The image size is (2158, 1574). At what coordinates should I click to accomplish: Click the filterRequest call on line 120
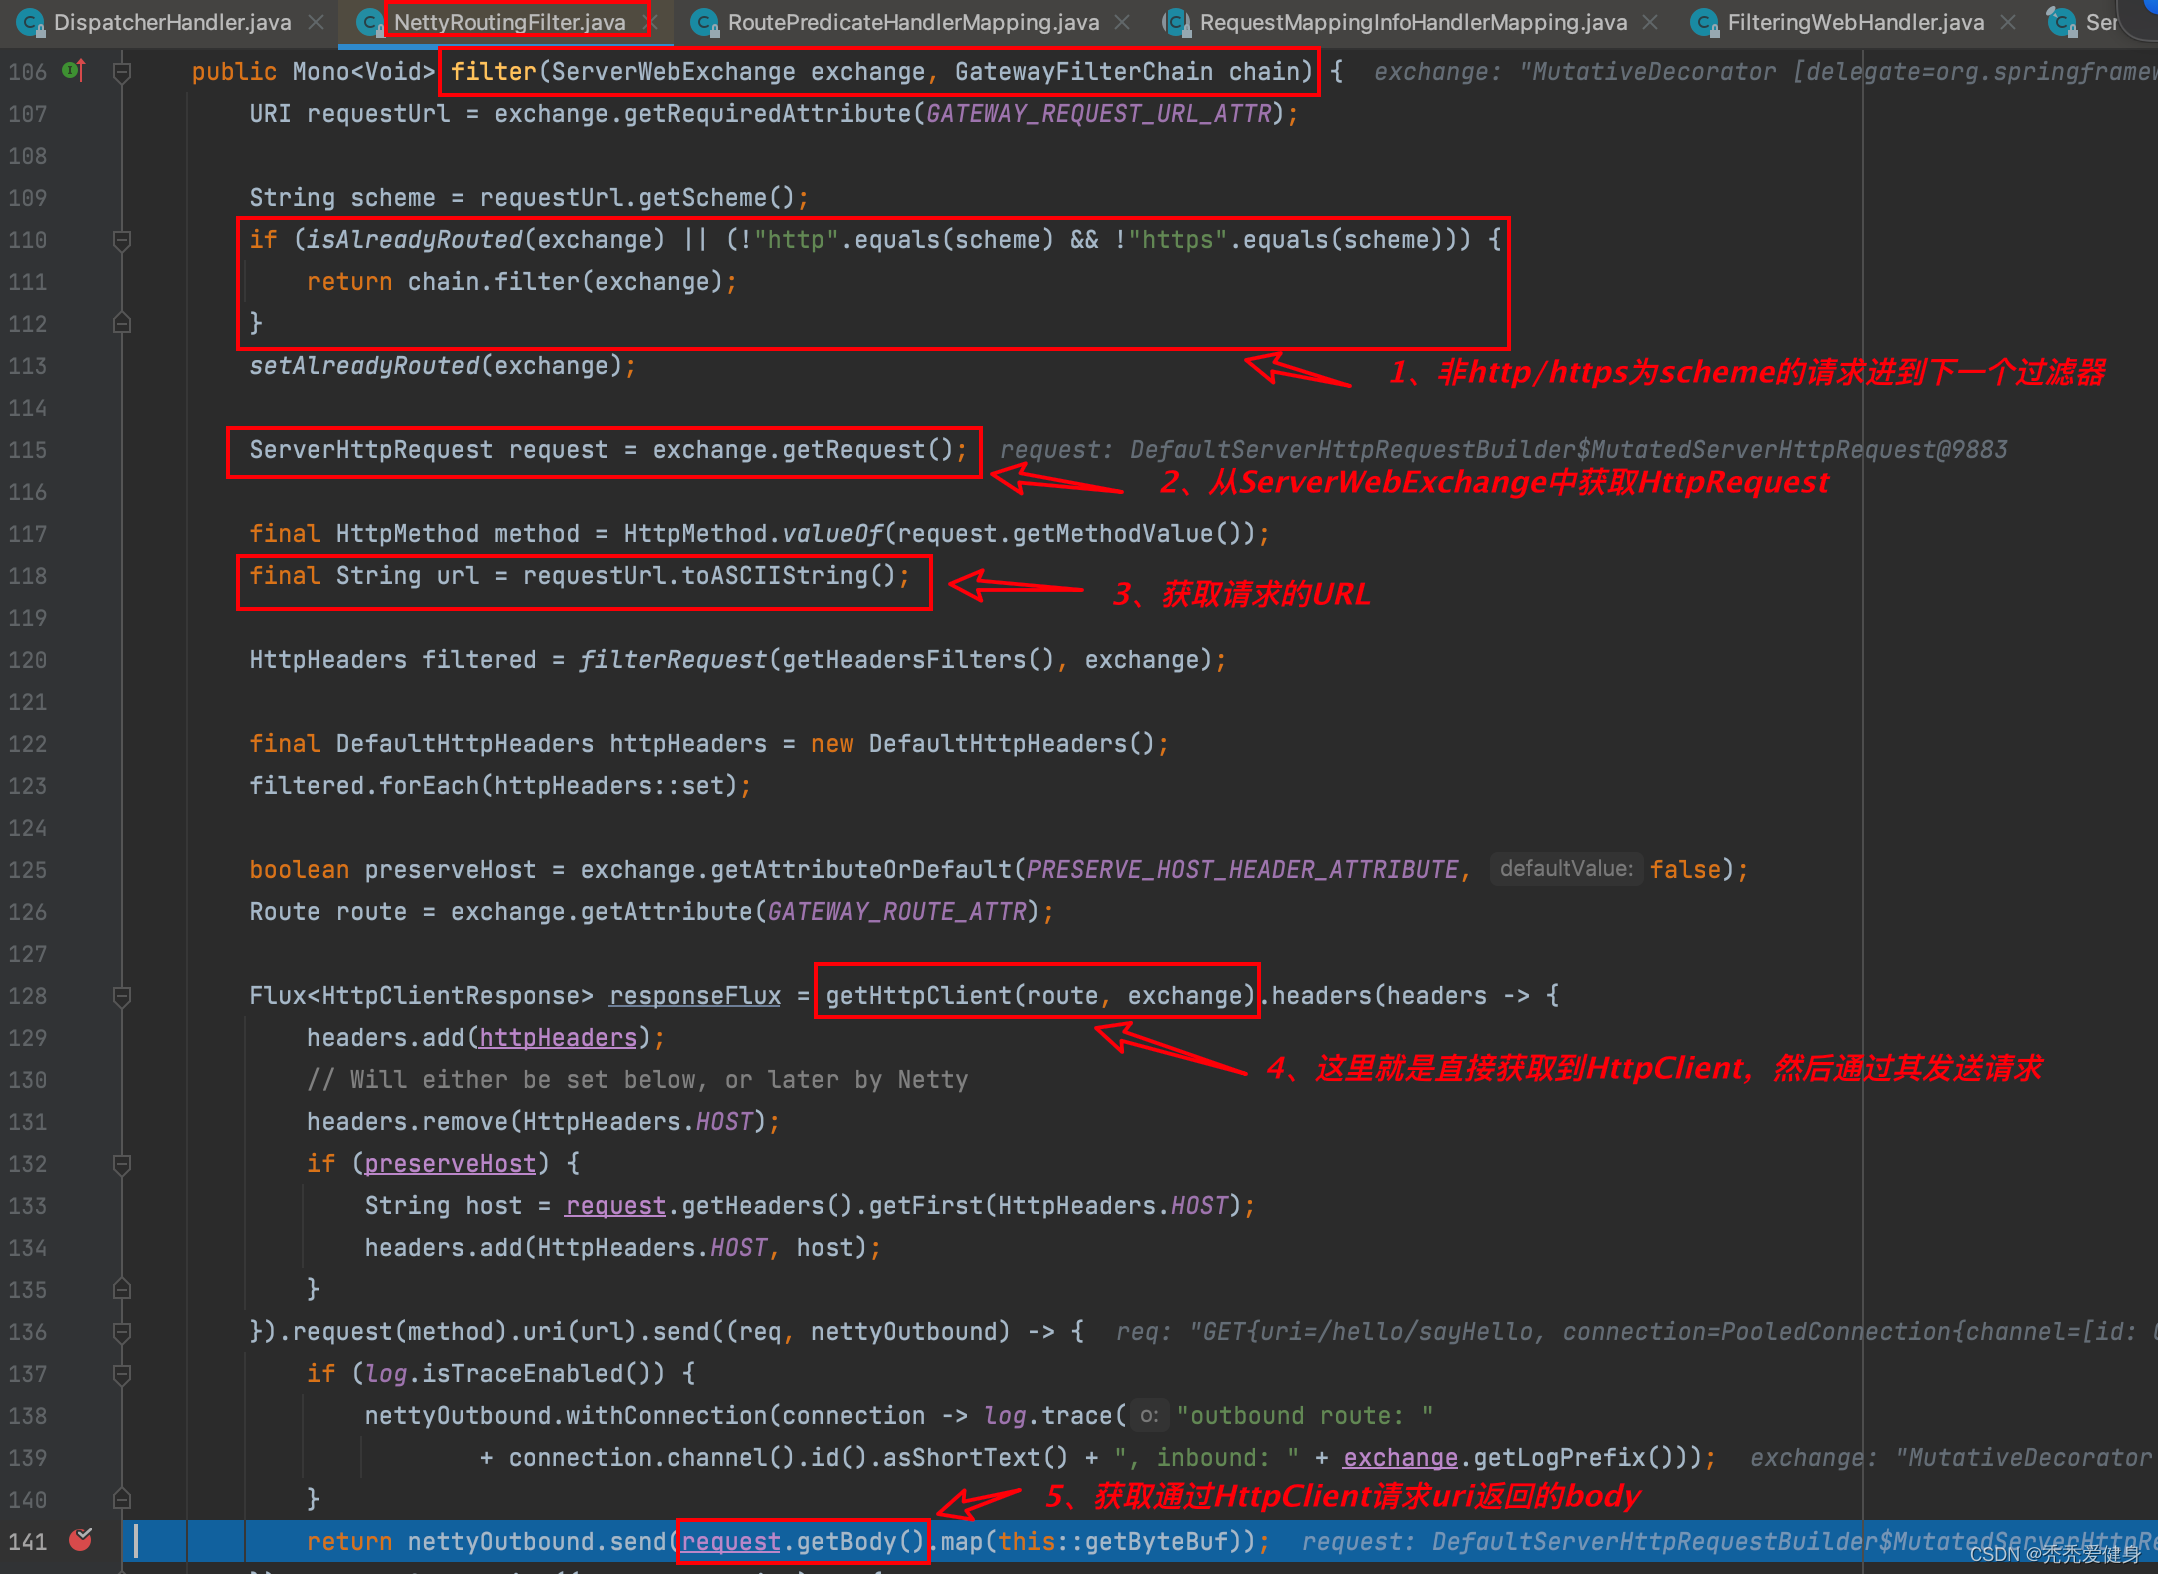[673, 660]
